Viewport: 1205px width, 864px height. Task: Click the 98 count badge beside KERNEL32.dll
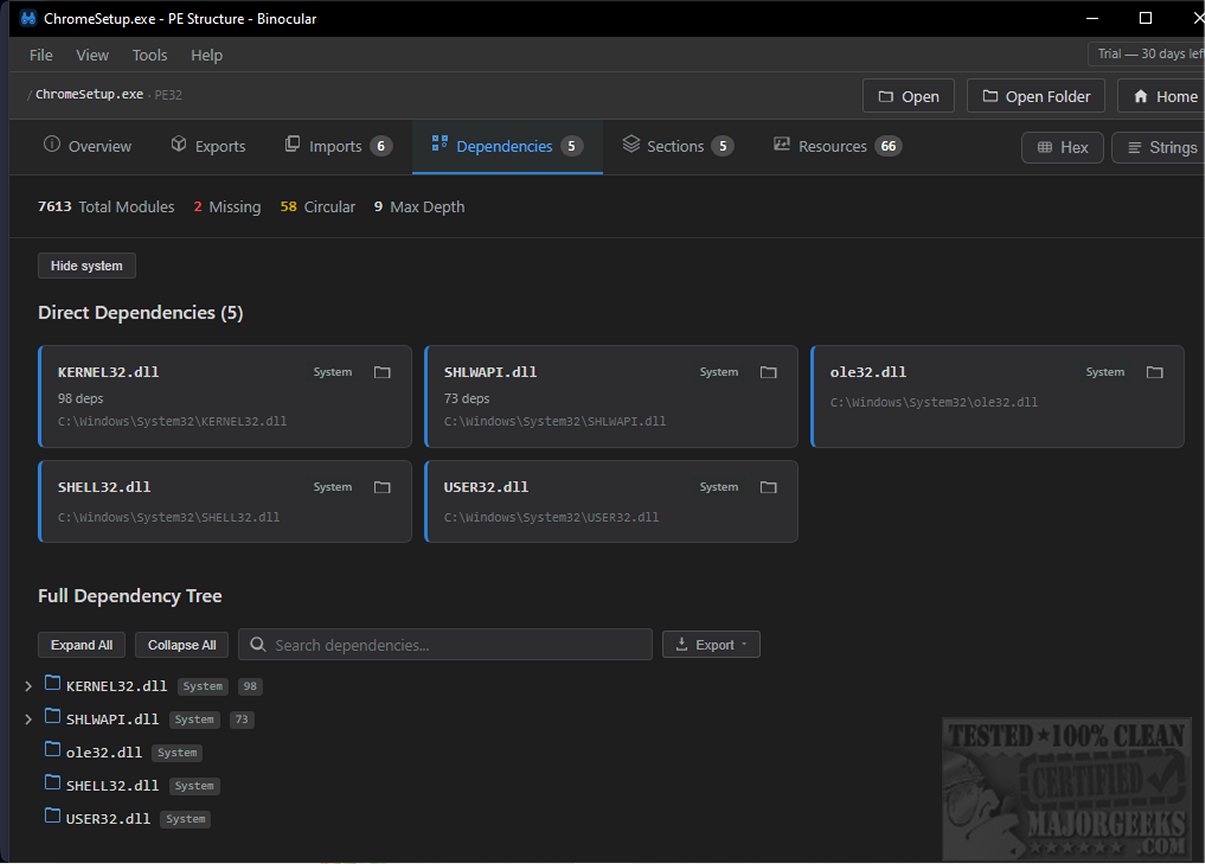(250, 686)
